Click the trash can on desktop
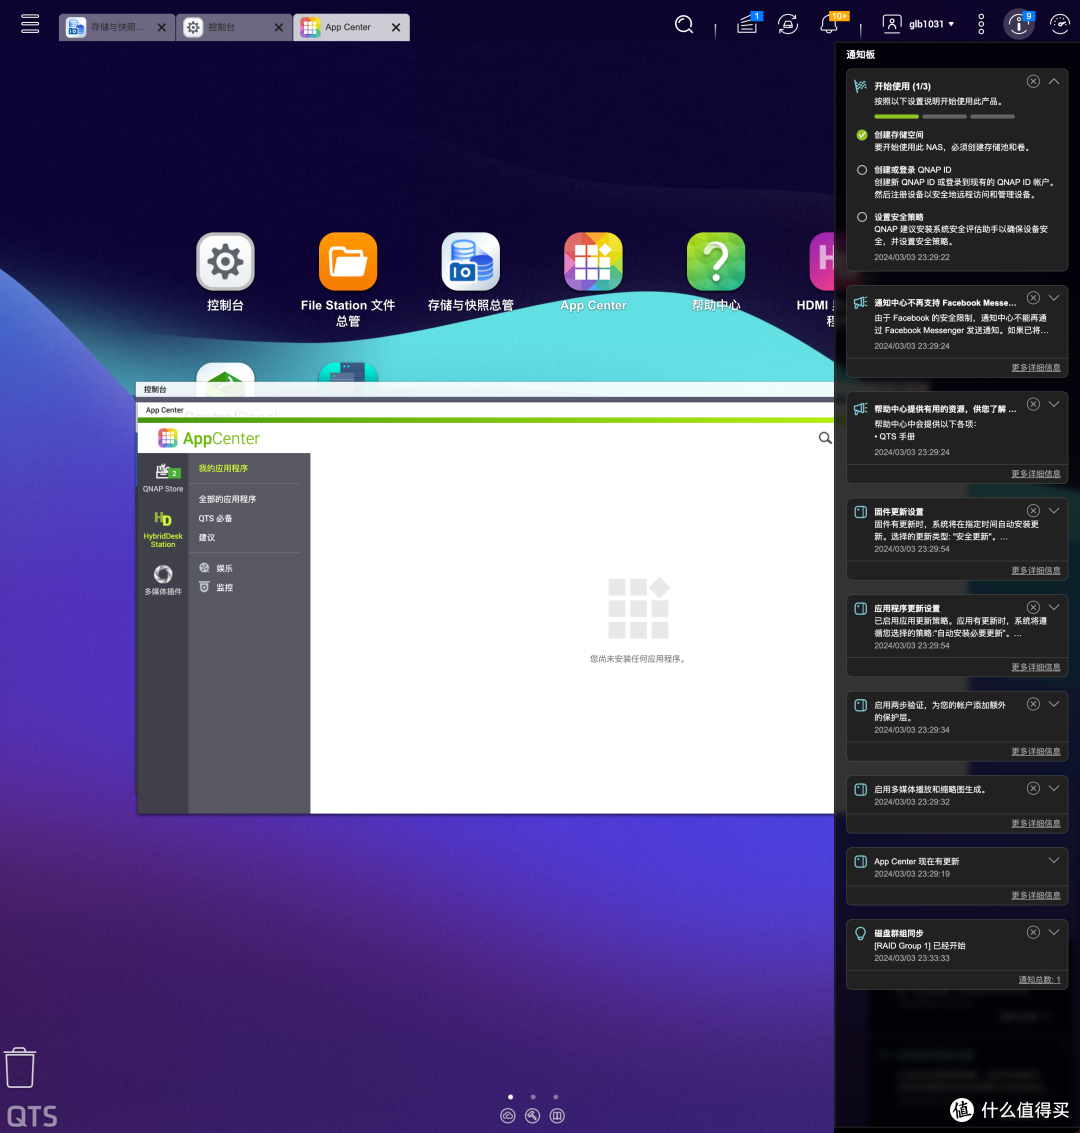The image size is (1080, 1133). (x=20, y=1067)
